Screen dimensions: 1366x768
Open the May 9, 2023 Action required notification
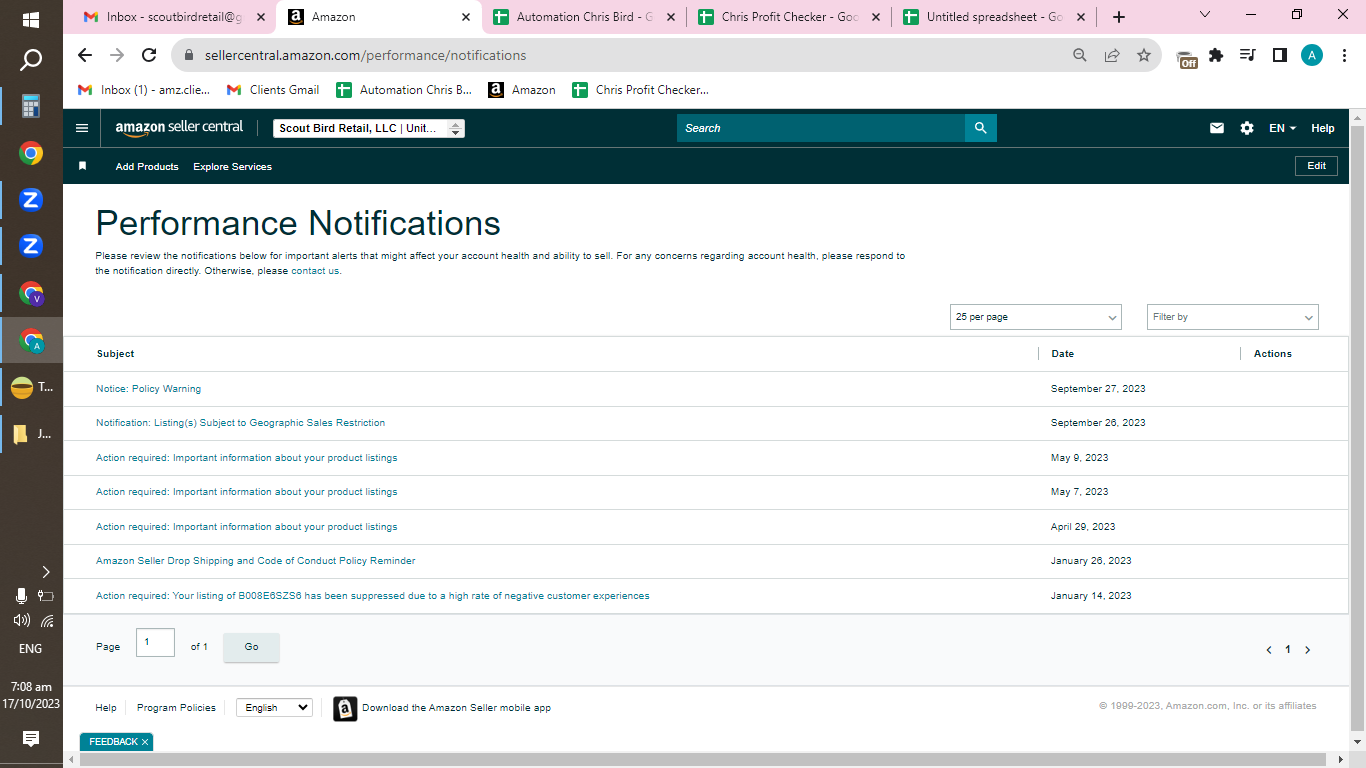pos(247,458)
